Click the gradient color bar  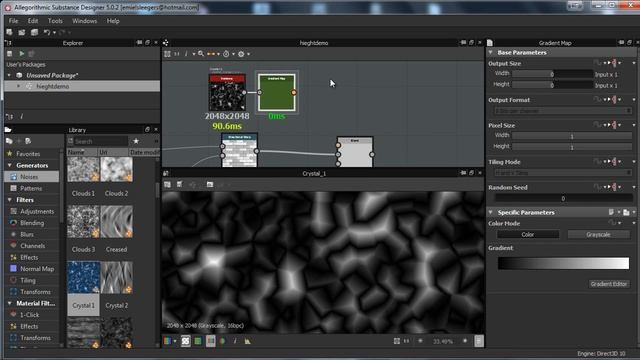pyautogui.click(x=563, y=263)
